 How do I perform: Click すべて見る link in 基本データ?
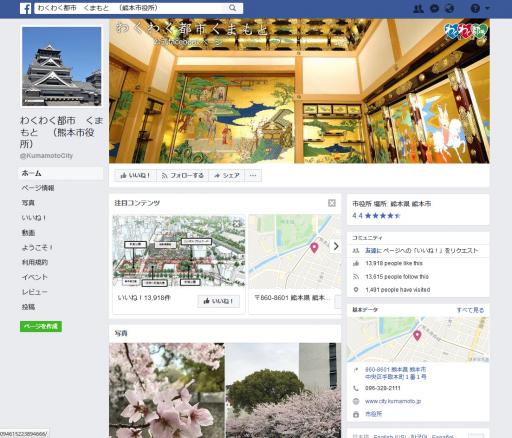pos(470,310)
